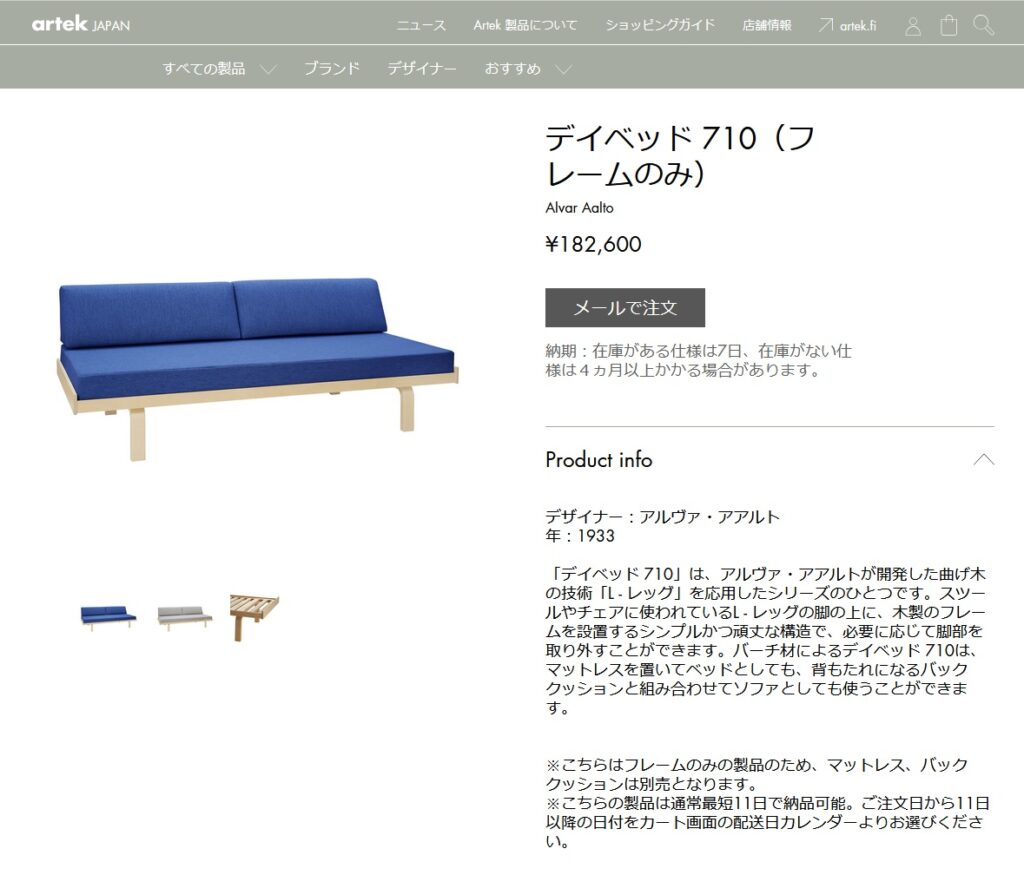This screenshot has width=1024, height=875.
Task: Click the メールで注文 button
Action: [x=625, y=308]
